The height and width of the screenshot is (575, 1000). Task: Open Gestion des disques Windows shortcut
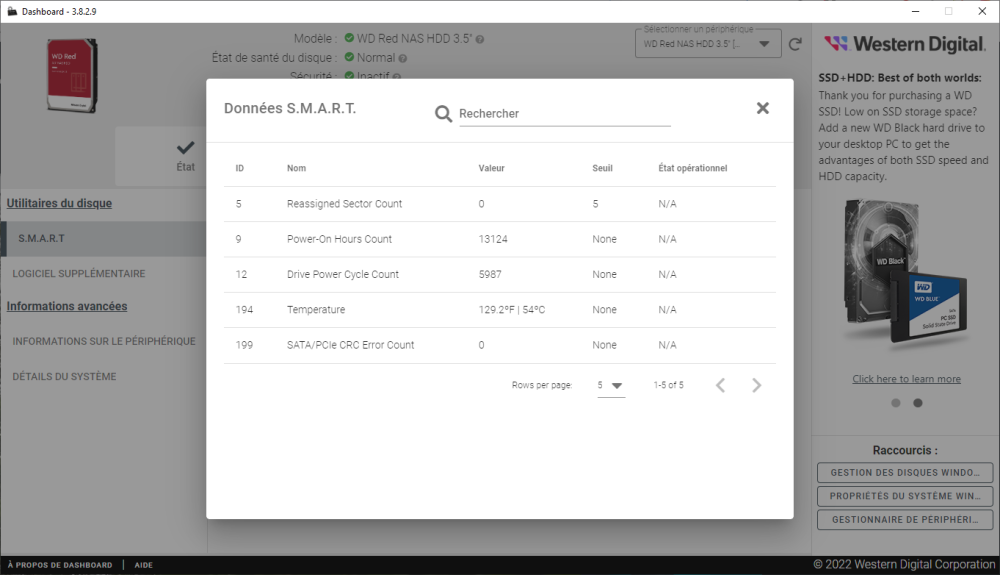(905, 472)
